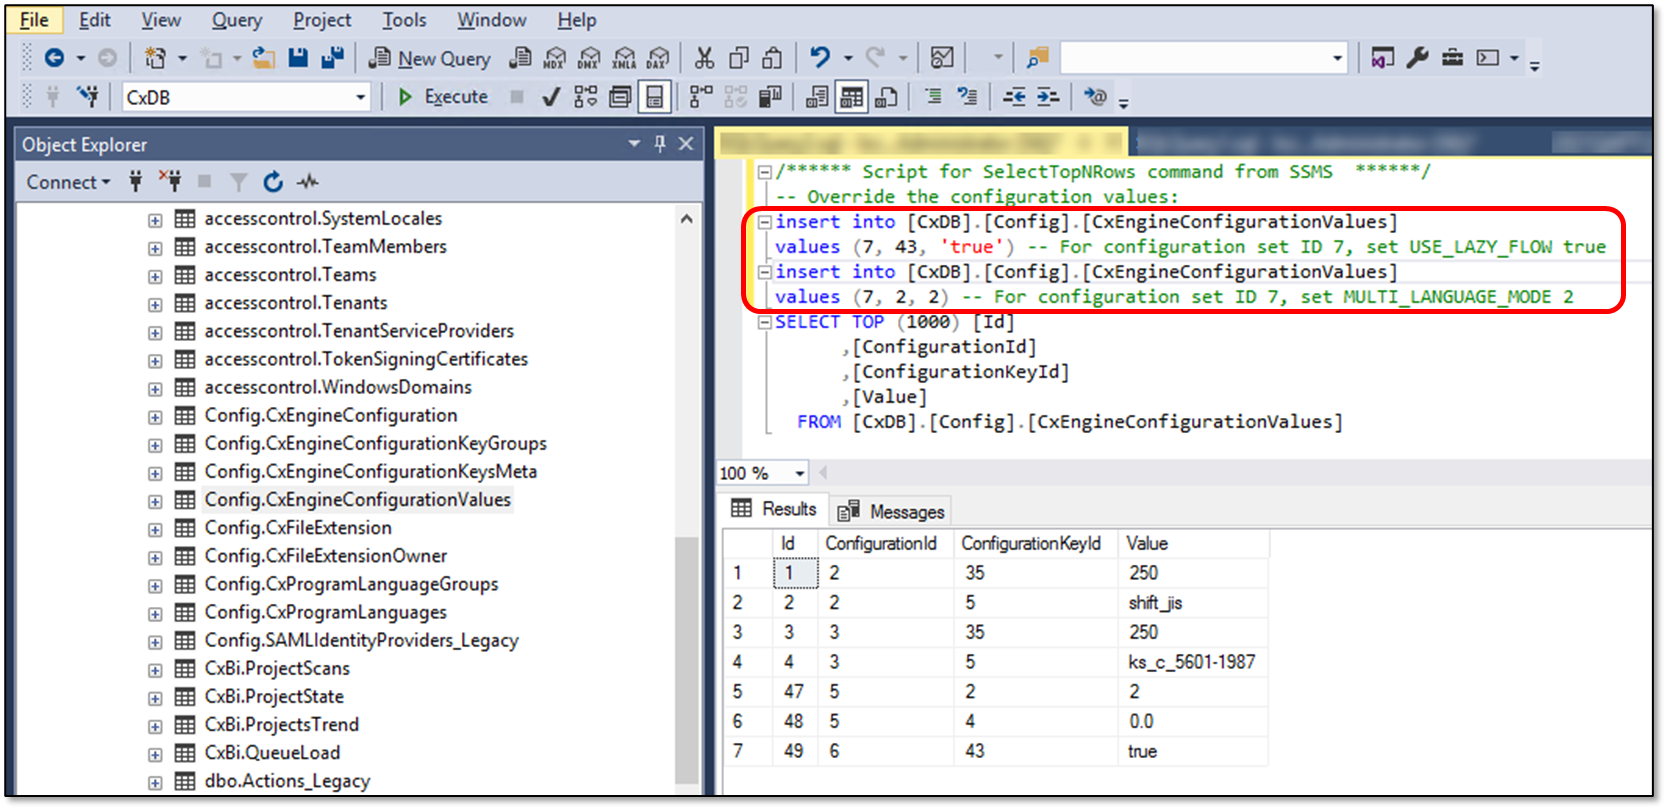Click the DMX query icon
The width and height of the screenshot is (1667, 810).
coord(589,58)
